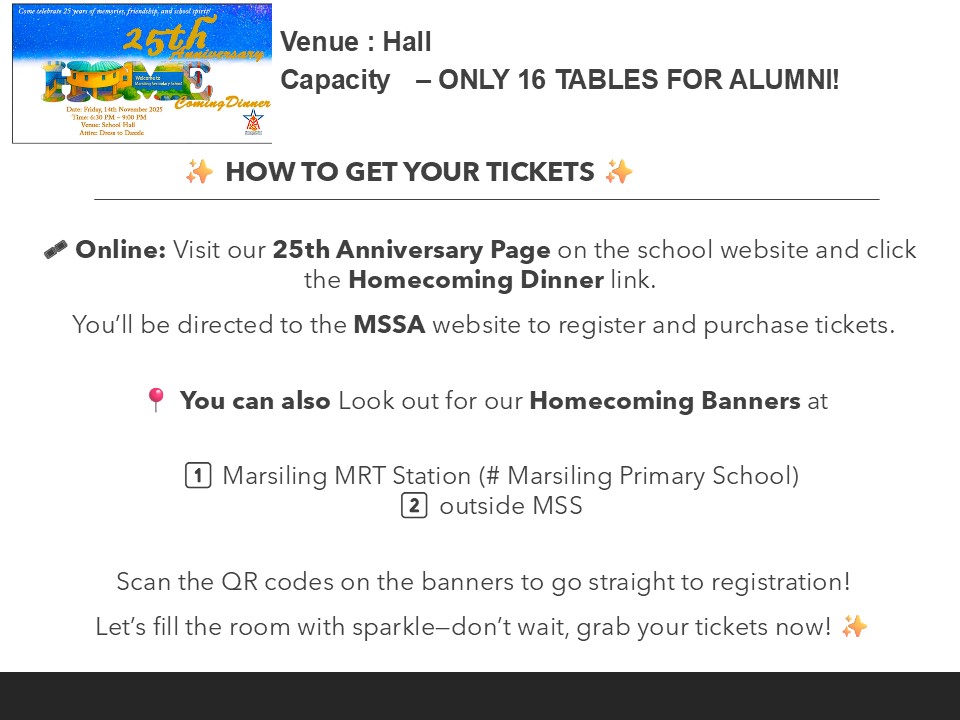Click the Marsiling MRT Station line
The image size is (960, 720).
point(511,476)
